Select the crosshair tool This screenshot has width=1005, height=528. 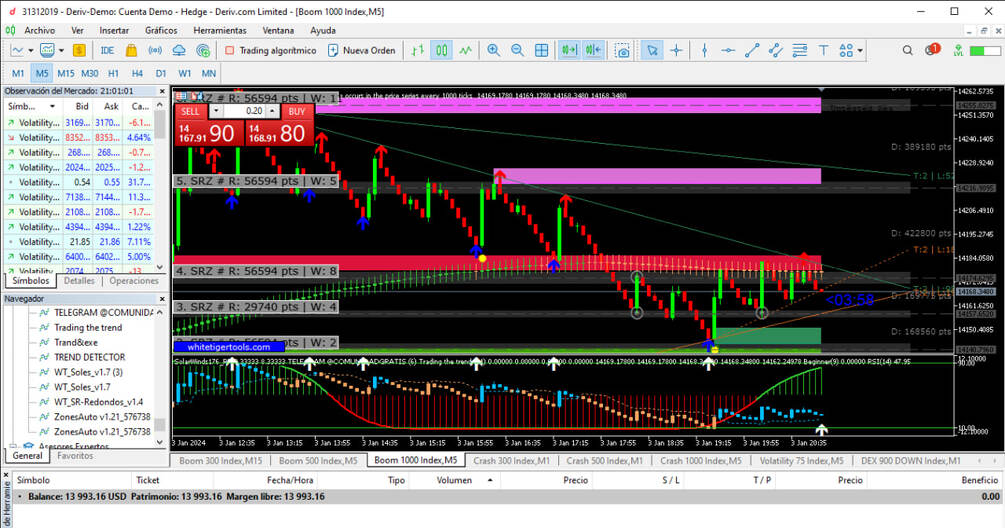(x=676, y=50)
